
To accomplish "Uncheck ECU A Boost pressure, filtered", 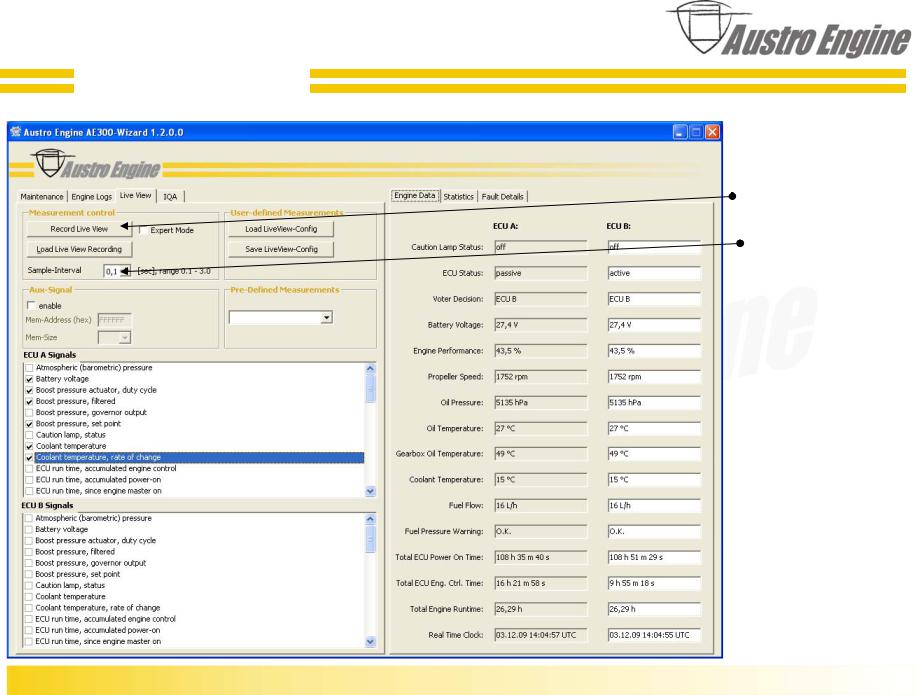I will point(29,401).
